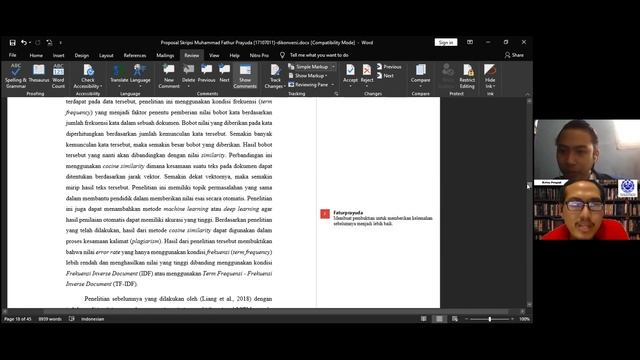Switch to the Design tab

[82, 55]
